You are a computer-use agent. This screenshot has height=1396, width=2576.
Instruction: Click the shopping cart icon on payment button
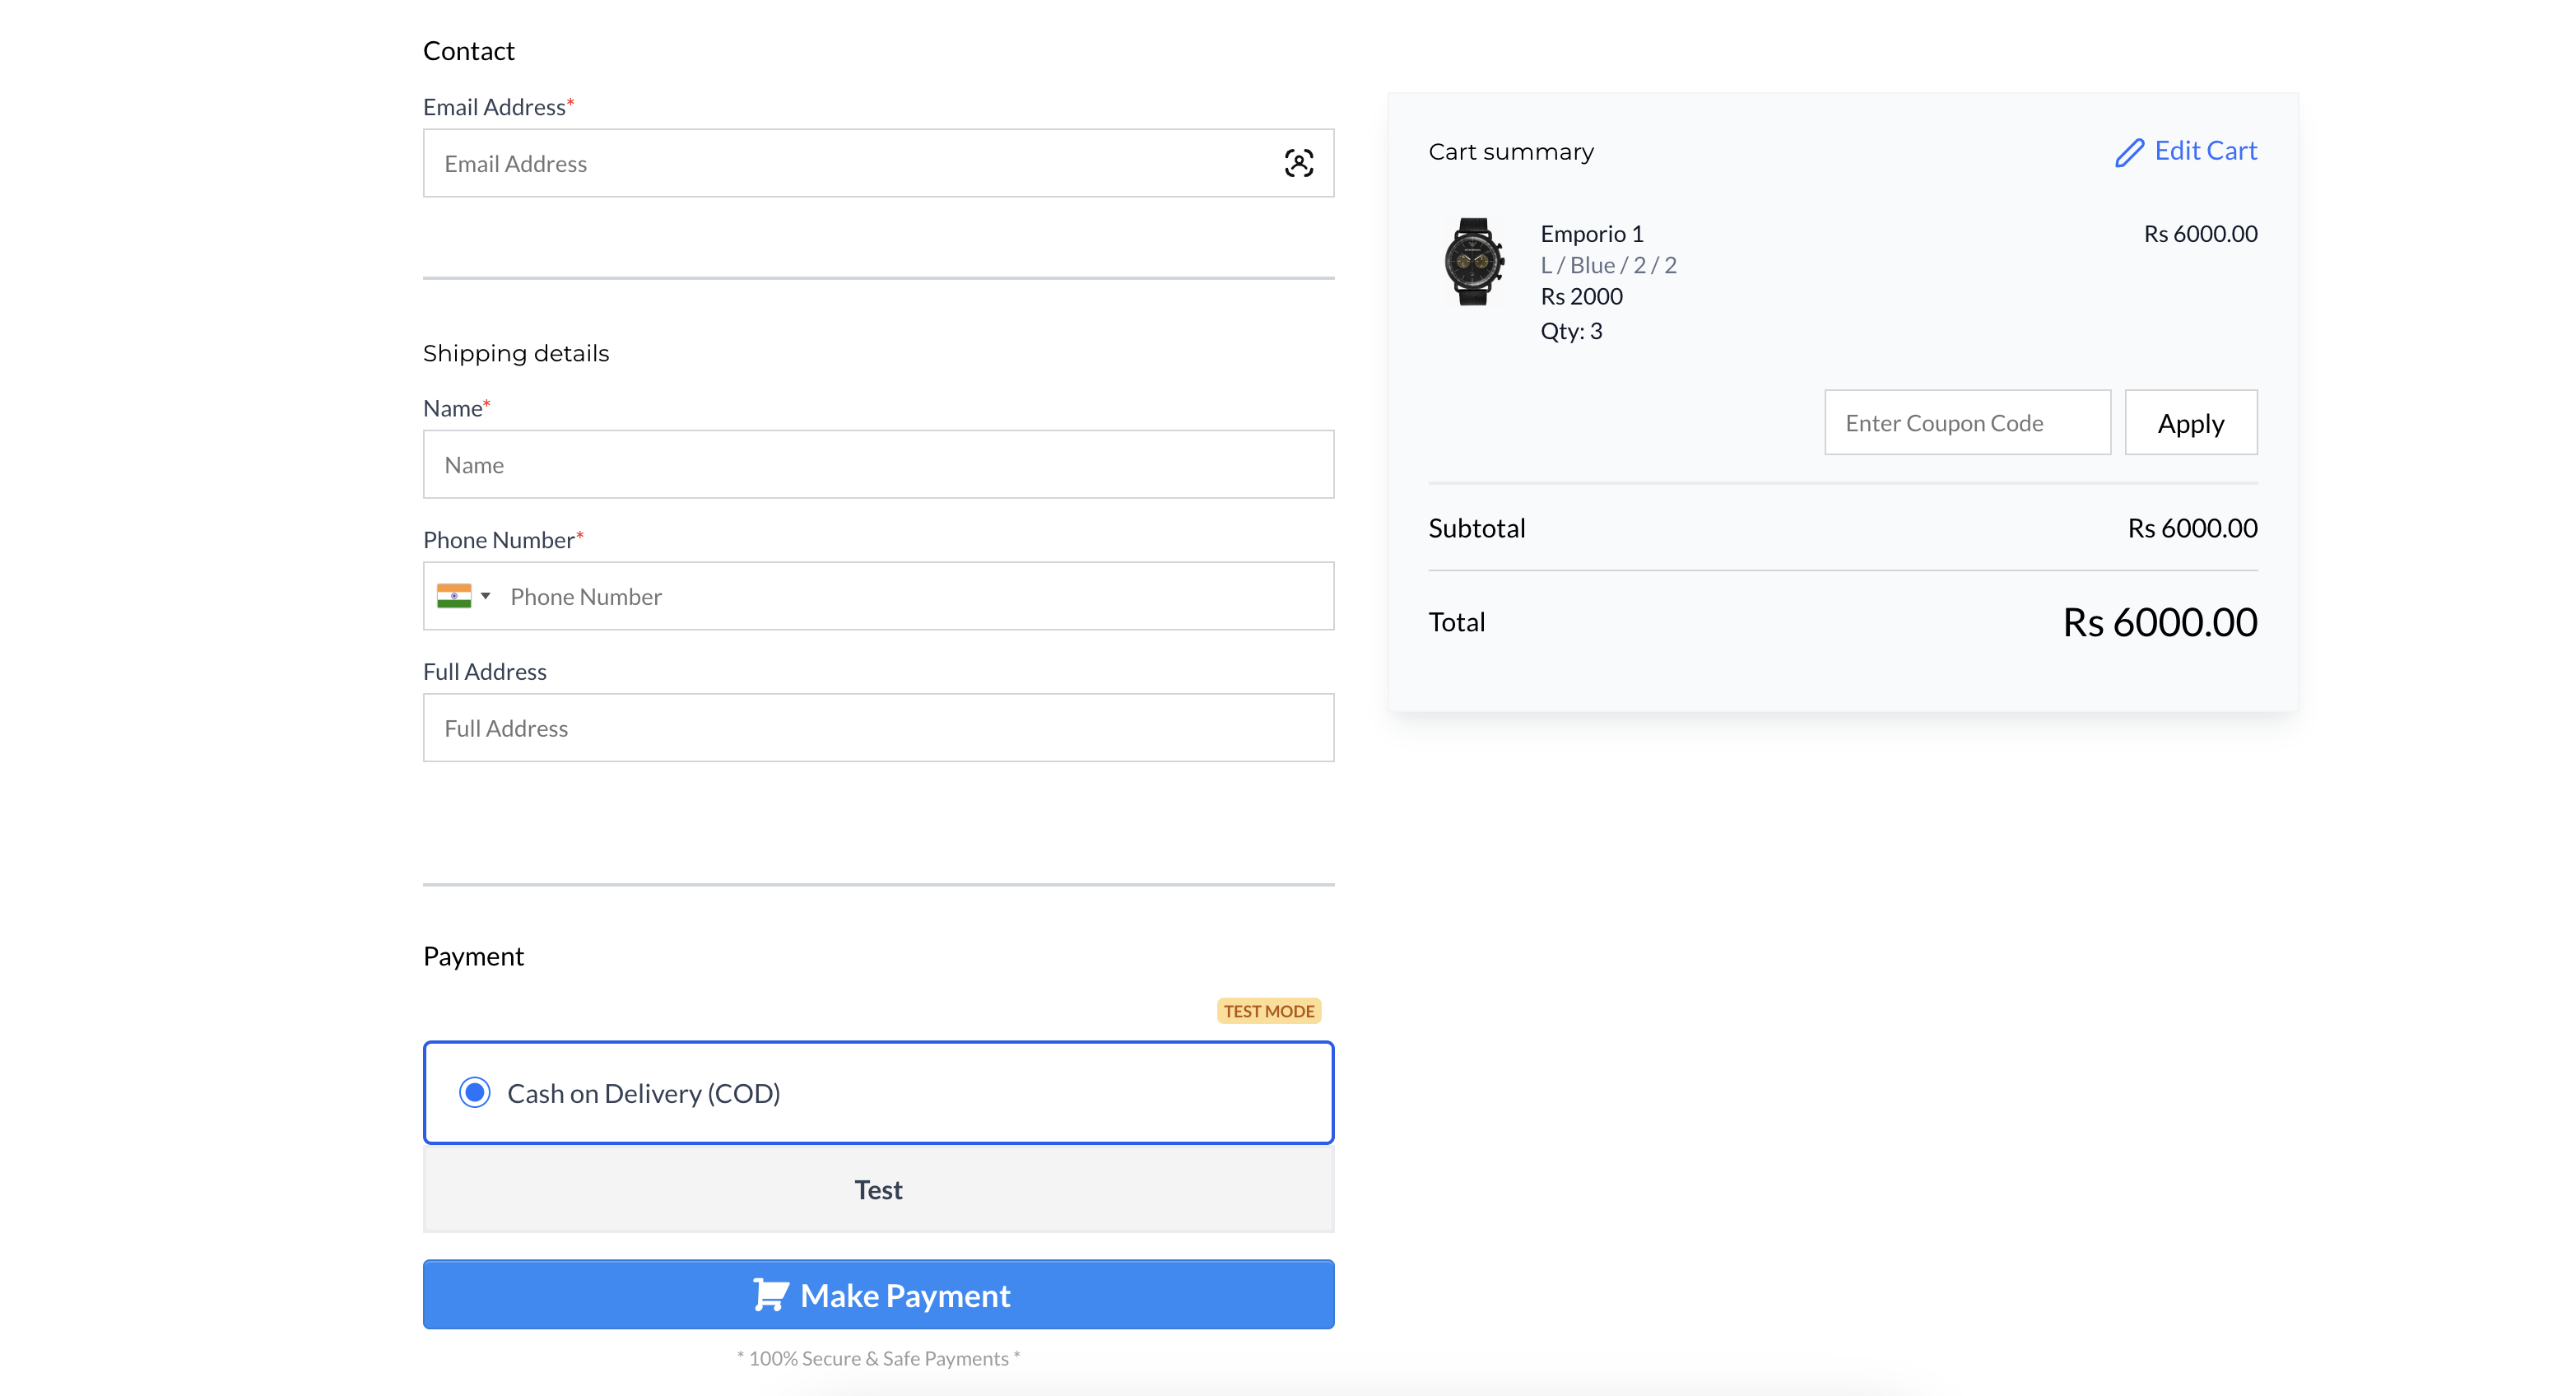[770, 1294]
